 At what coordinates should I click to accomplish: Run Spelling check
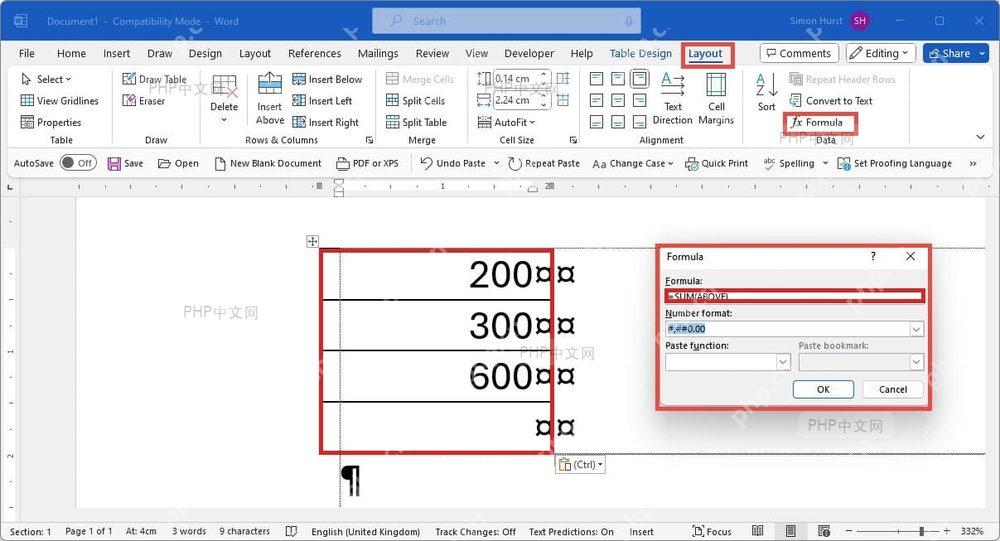pyautogui.click(x=788, y=163)
